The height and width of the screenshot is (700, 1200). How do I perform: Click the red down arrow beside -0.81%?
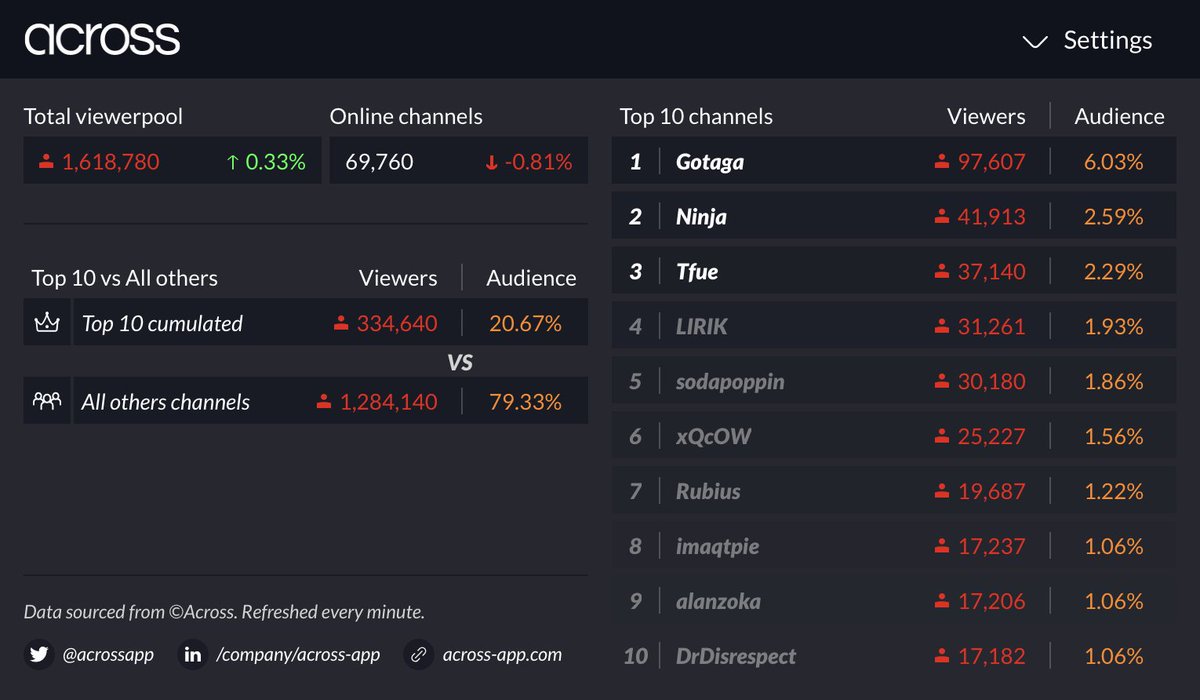pos(491,162)
